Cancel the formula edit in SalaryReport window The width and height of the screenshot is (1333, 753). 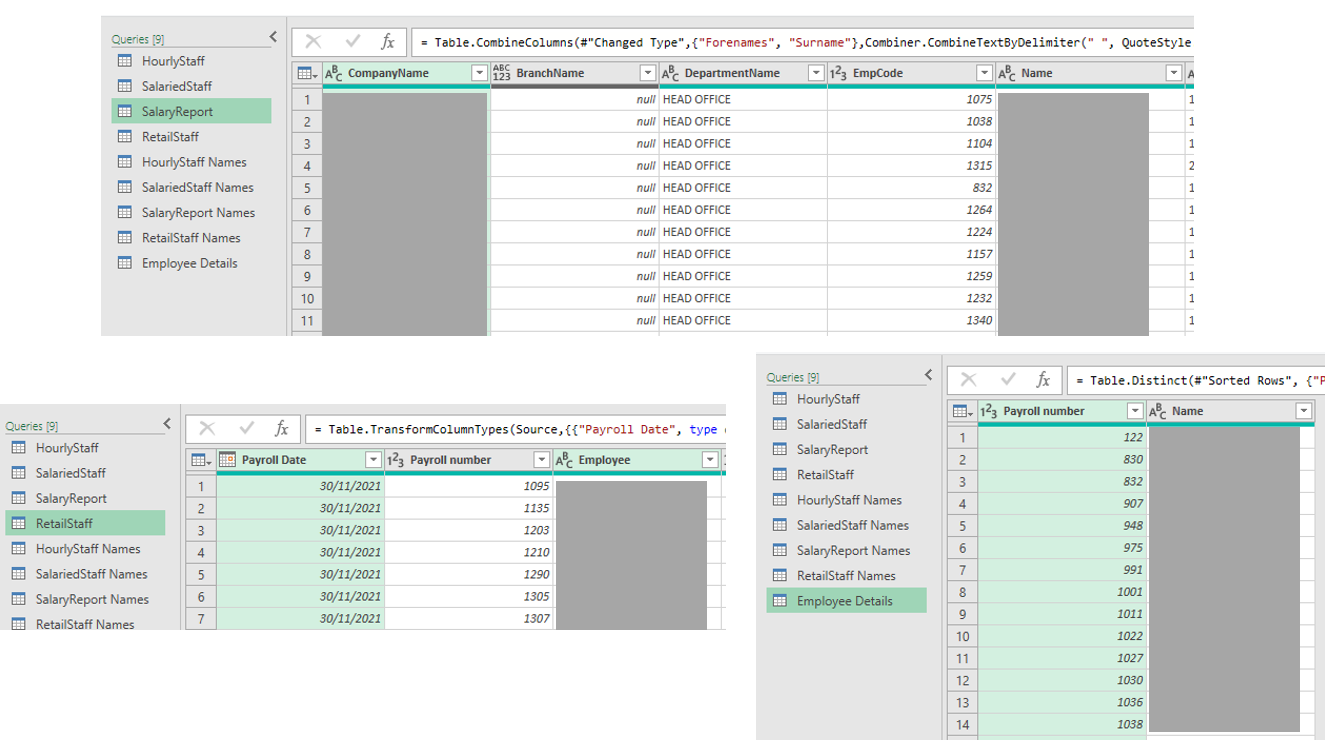coord(314,42)
